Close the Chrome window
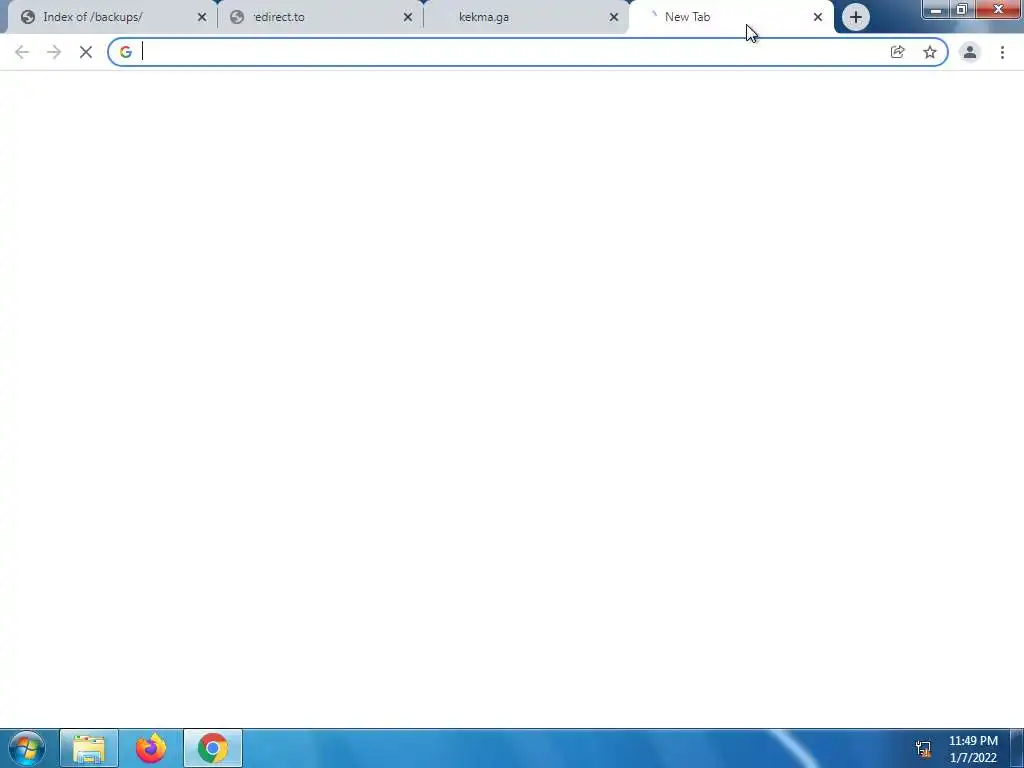Image resolution: width=1024 pixels, height=768 pixels. pos(998,9)
